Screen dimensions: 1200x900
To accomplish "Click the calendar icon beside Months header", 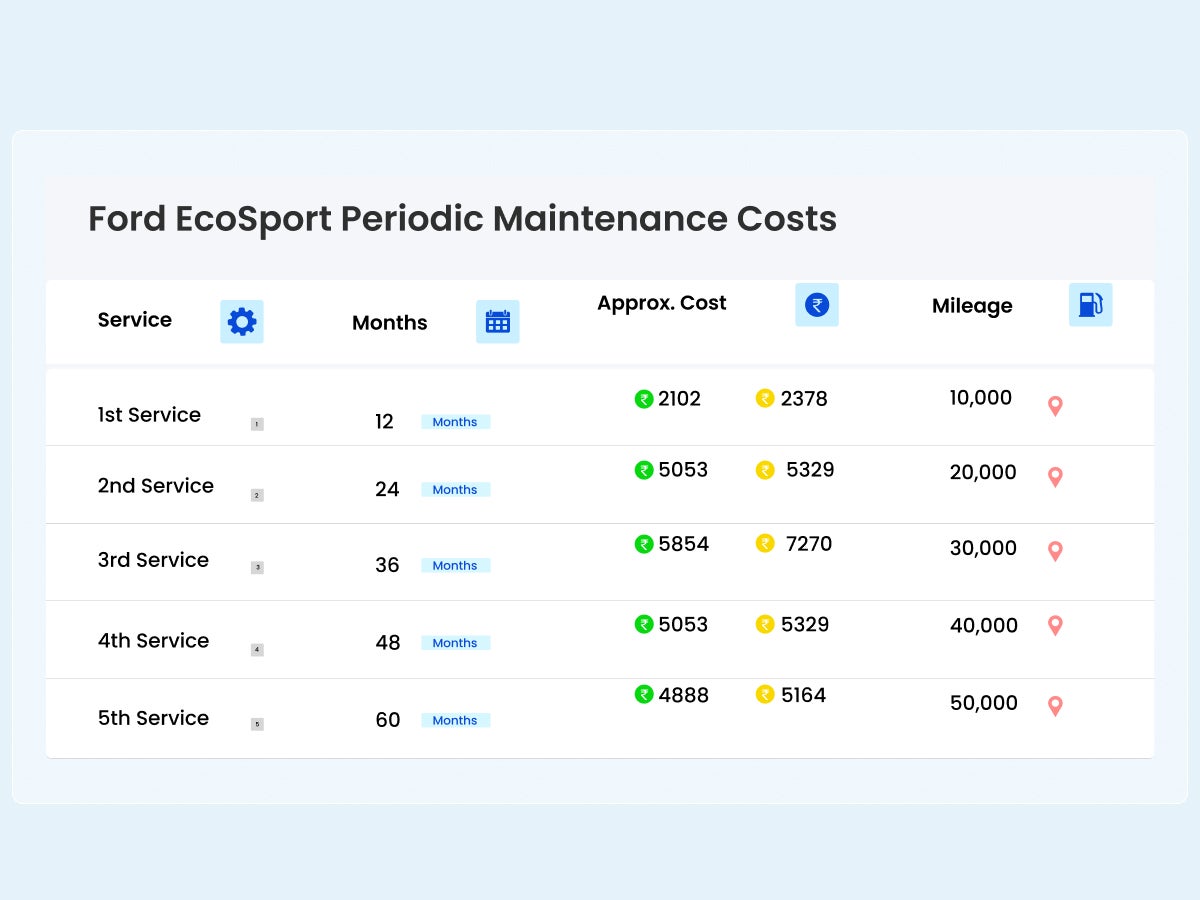I will 498,322.
